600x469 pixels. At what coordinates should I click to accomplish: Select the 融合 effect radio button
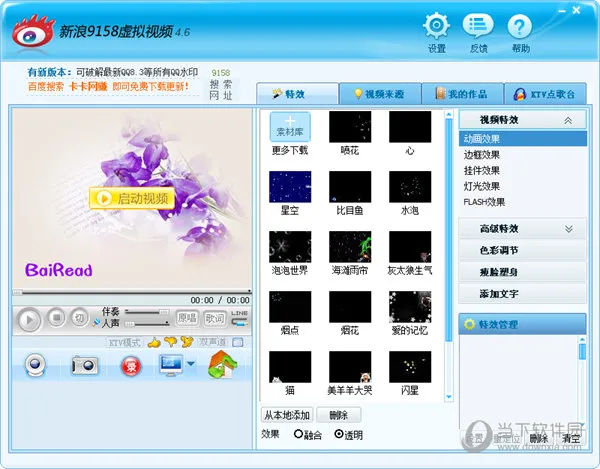point(298,434)
